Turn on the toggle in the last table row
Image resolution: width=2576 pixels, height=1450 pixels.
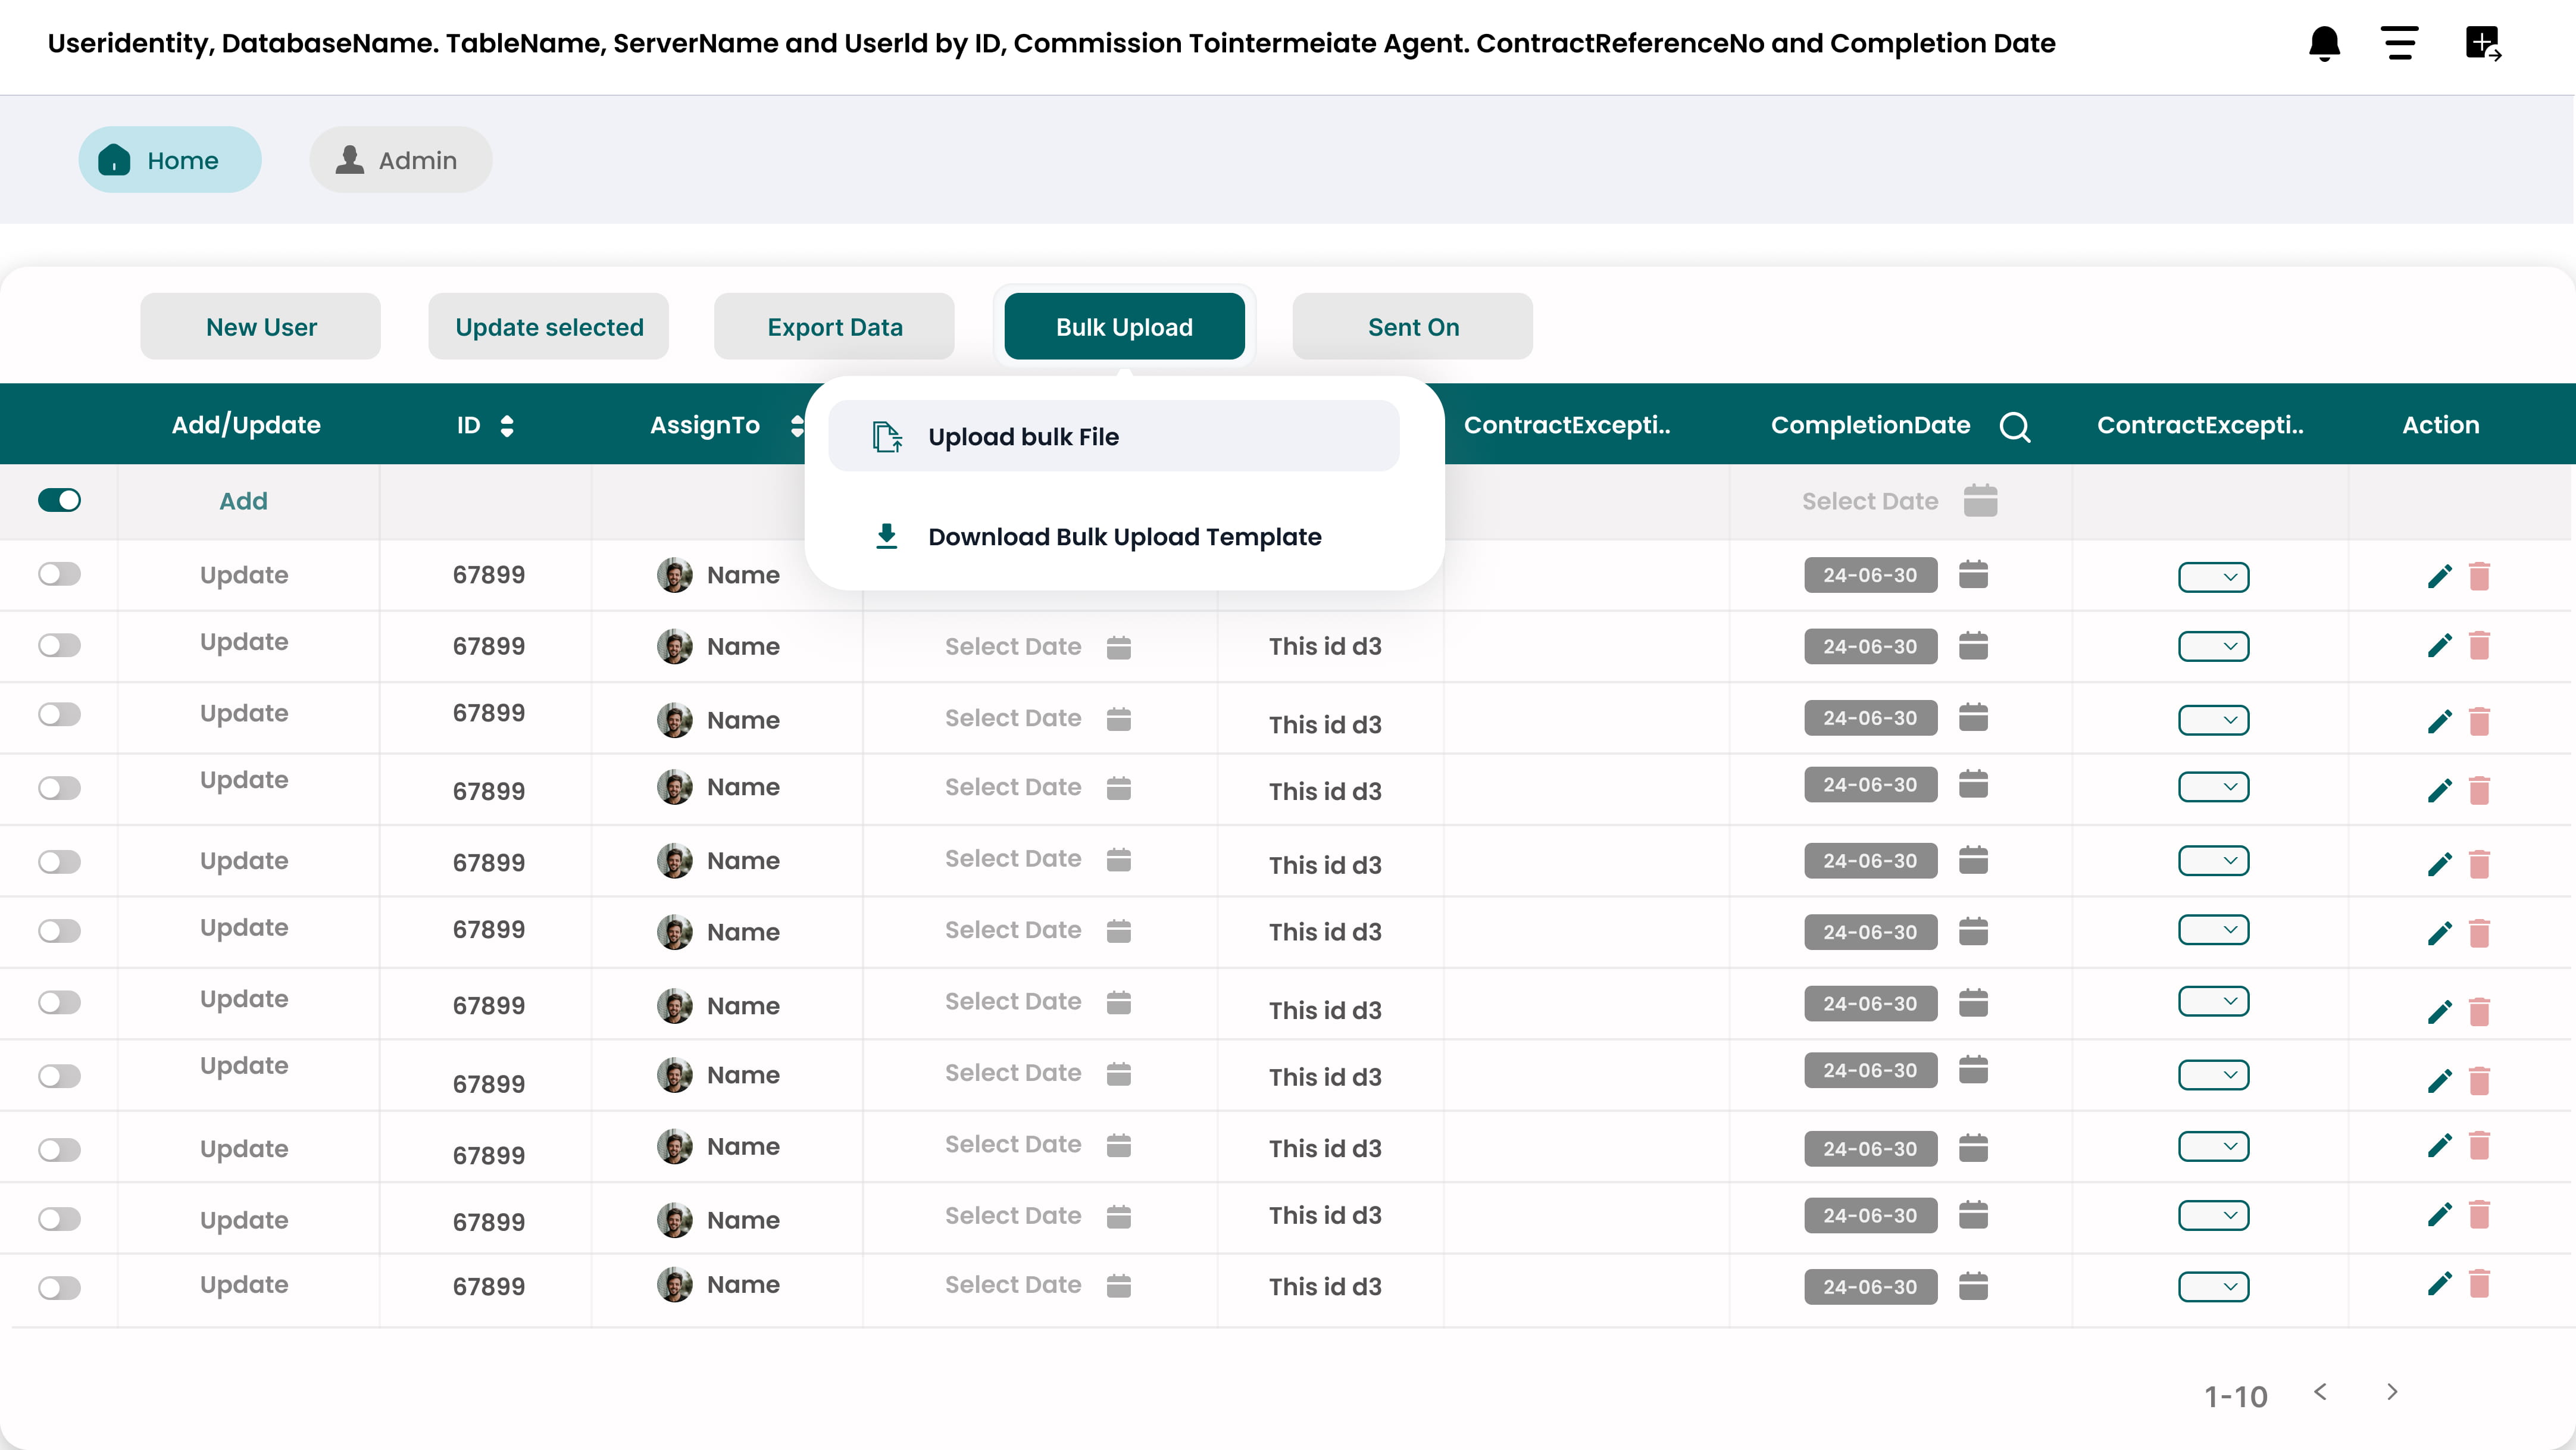59,1287
